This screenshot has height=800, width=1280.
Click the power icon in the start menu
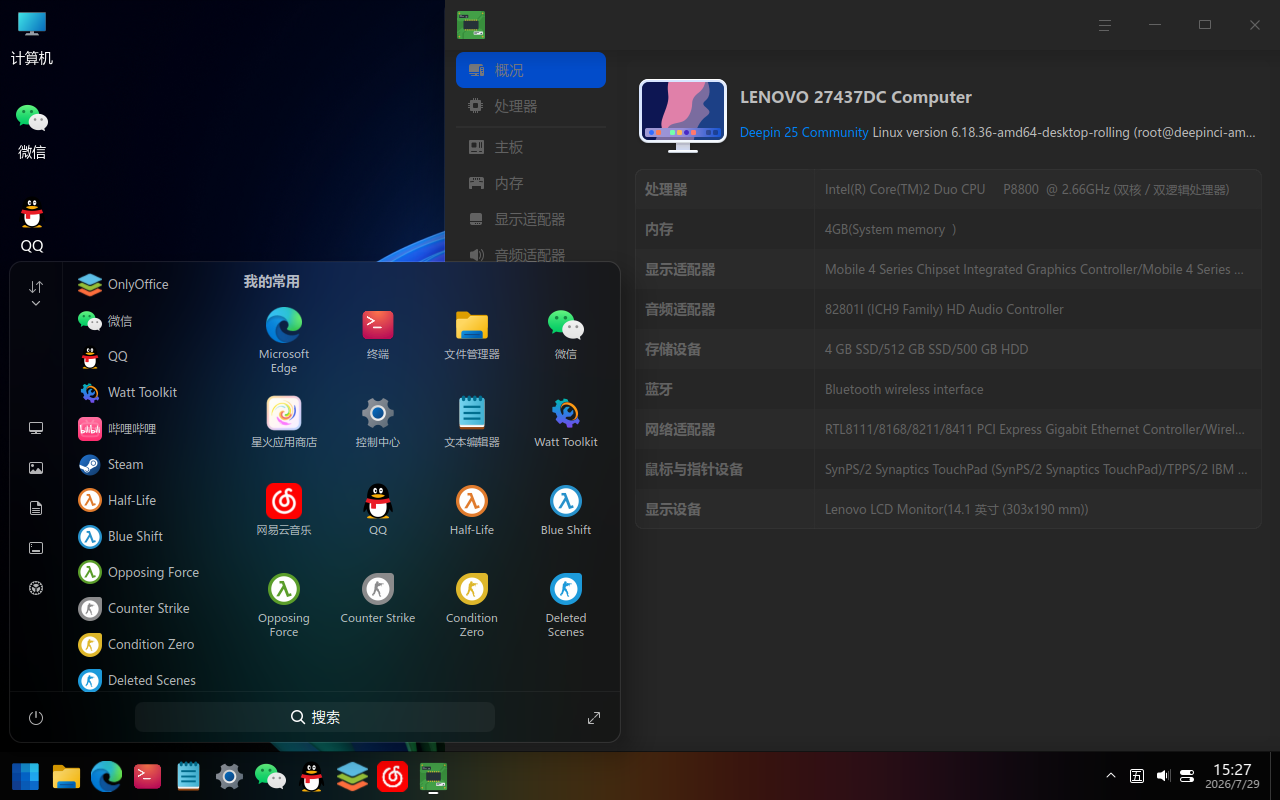(x=36, y=718)
